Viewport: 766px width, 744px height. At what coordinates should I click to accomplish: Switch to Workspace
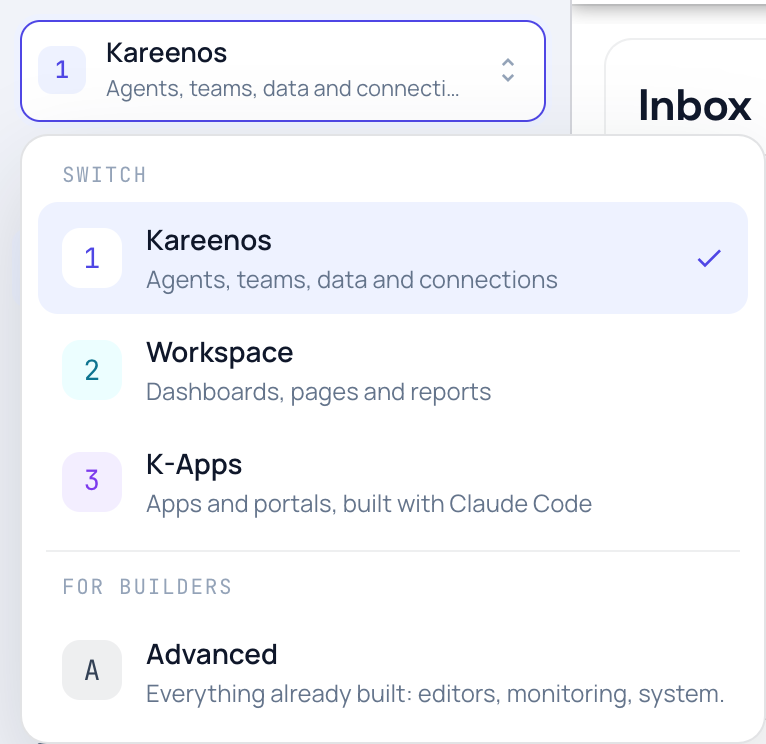(x=393, y=370)
